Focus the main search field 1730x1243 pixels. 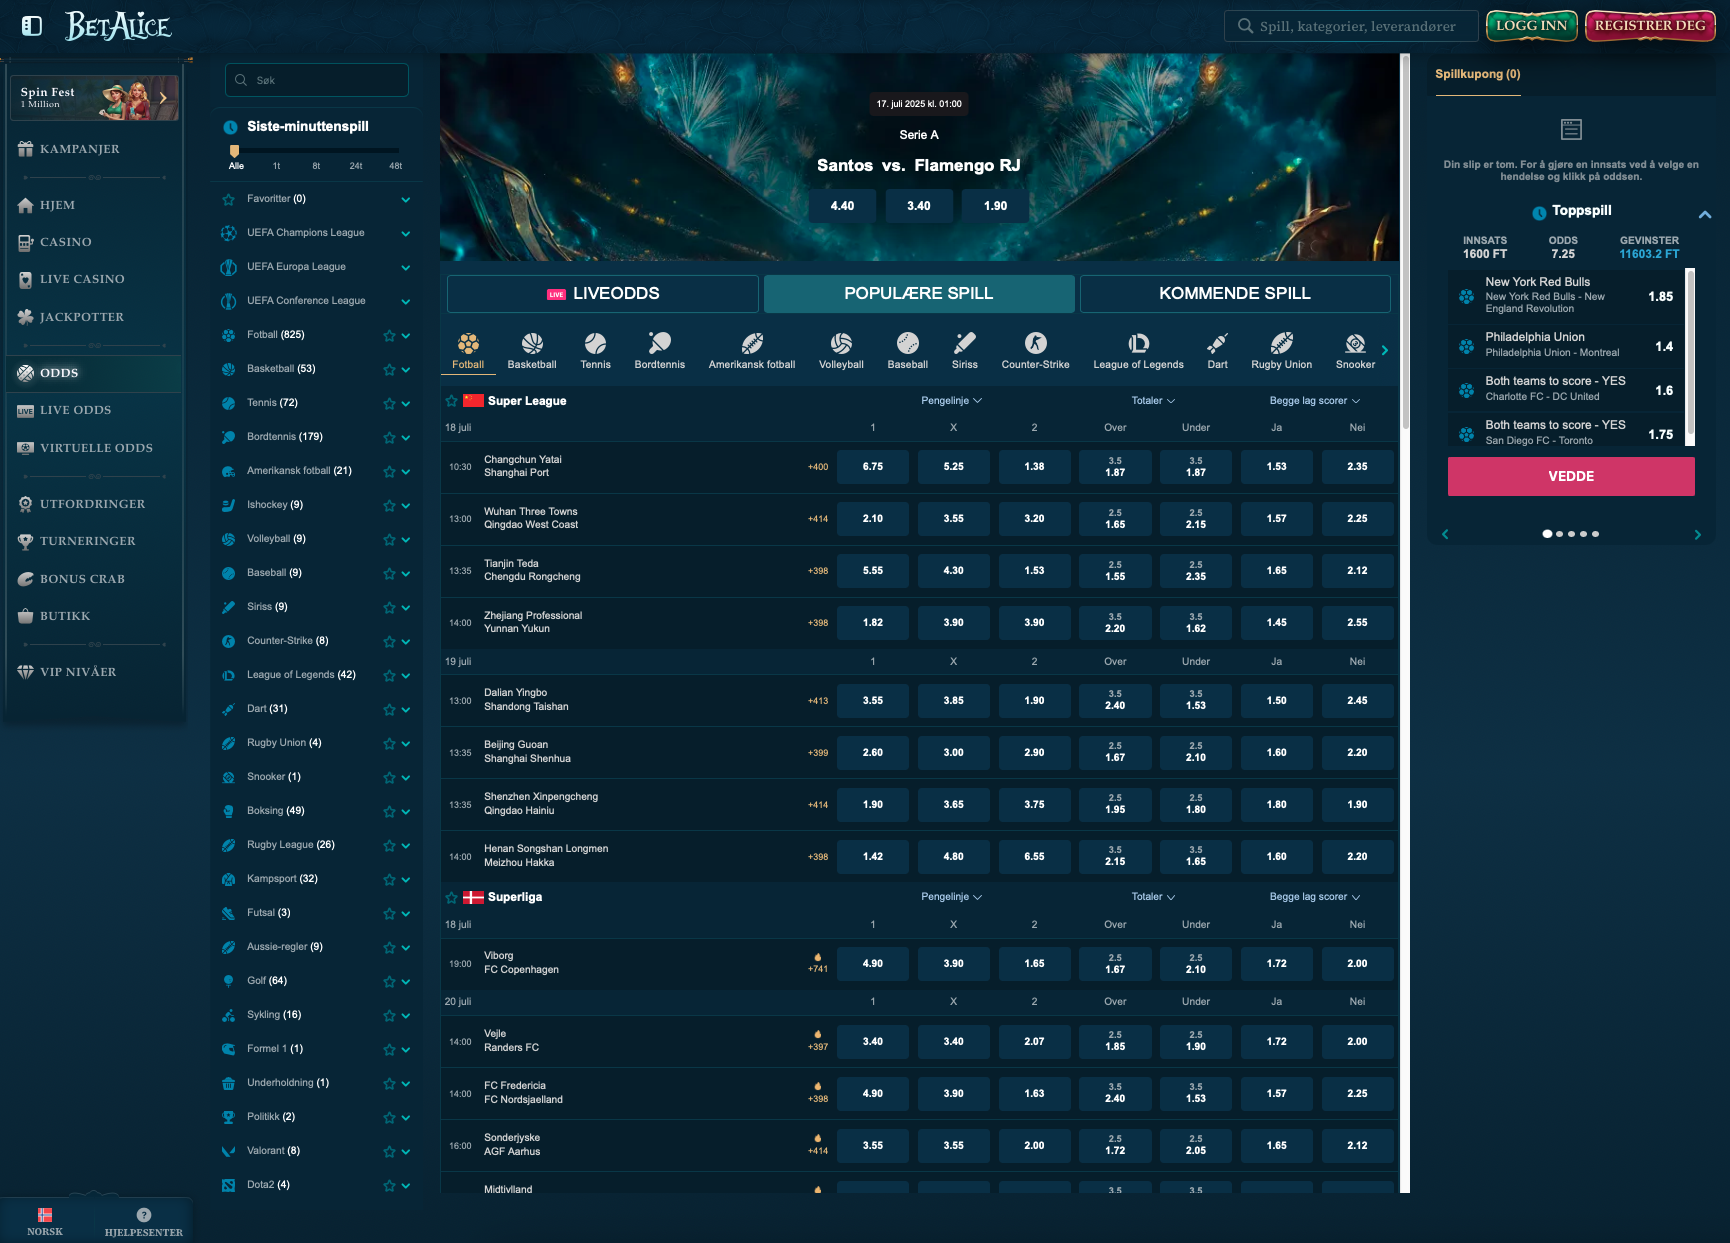click(x=1351, y=26)
